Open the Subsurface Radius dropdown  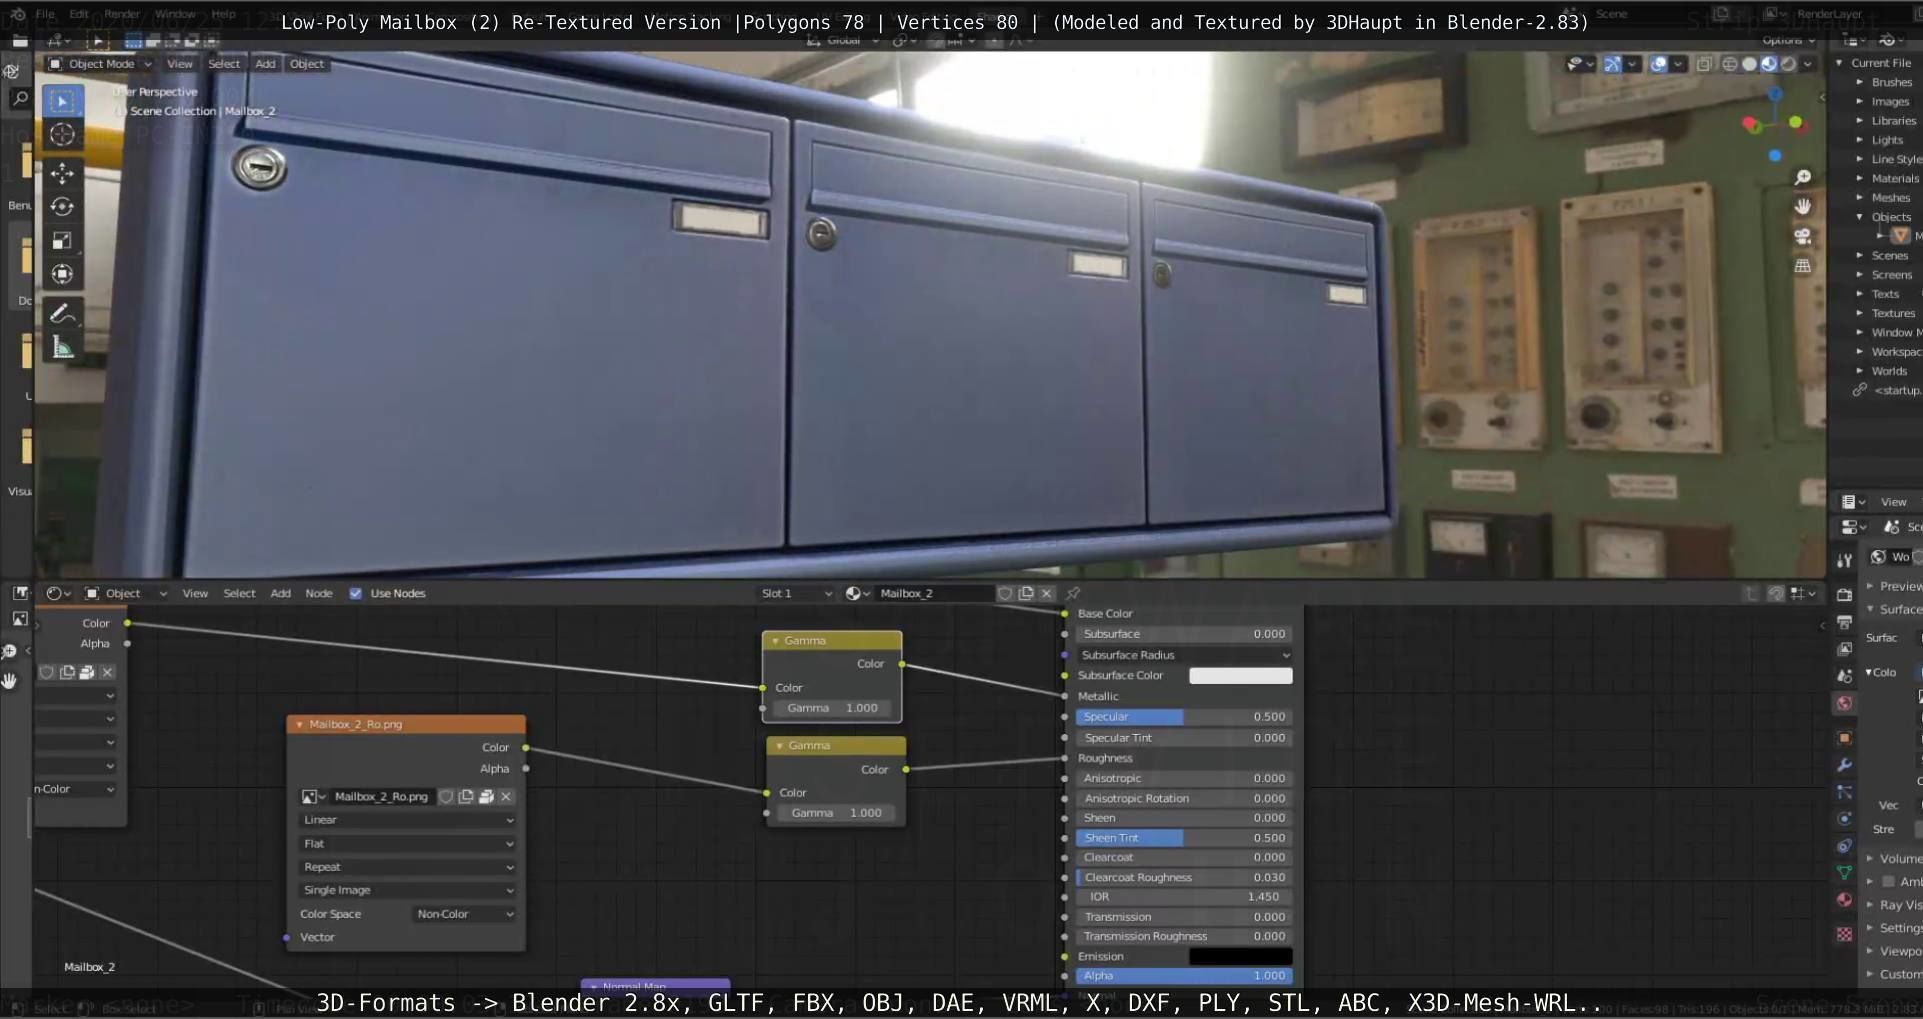coord(1184,655)
